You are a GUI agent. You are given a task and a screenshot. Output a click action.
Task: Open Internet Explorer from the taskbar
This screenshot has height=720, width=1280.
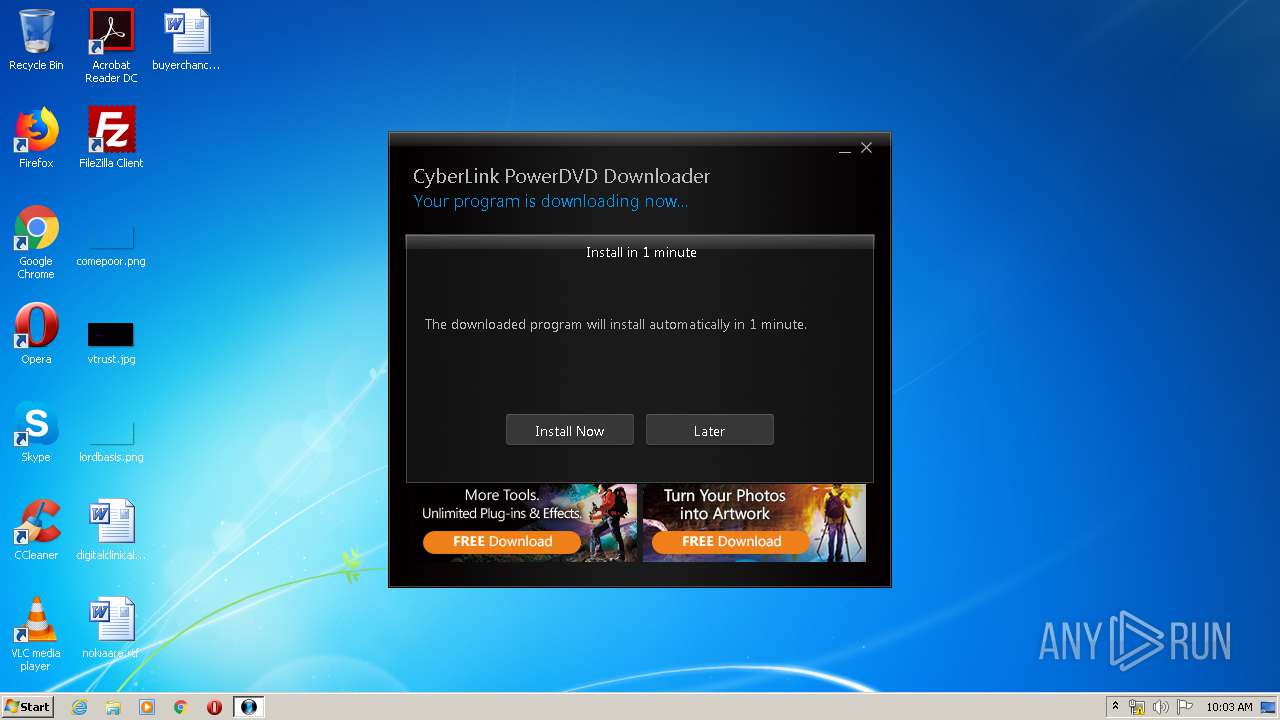[x=79, y=707]
